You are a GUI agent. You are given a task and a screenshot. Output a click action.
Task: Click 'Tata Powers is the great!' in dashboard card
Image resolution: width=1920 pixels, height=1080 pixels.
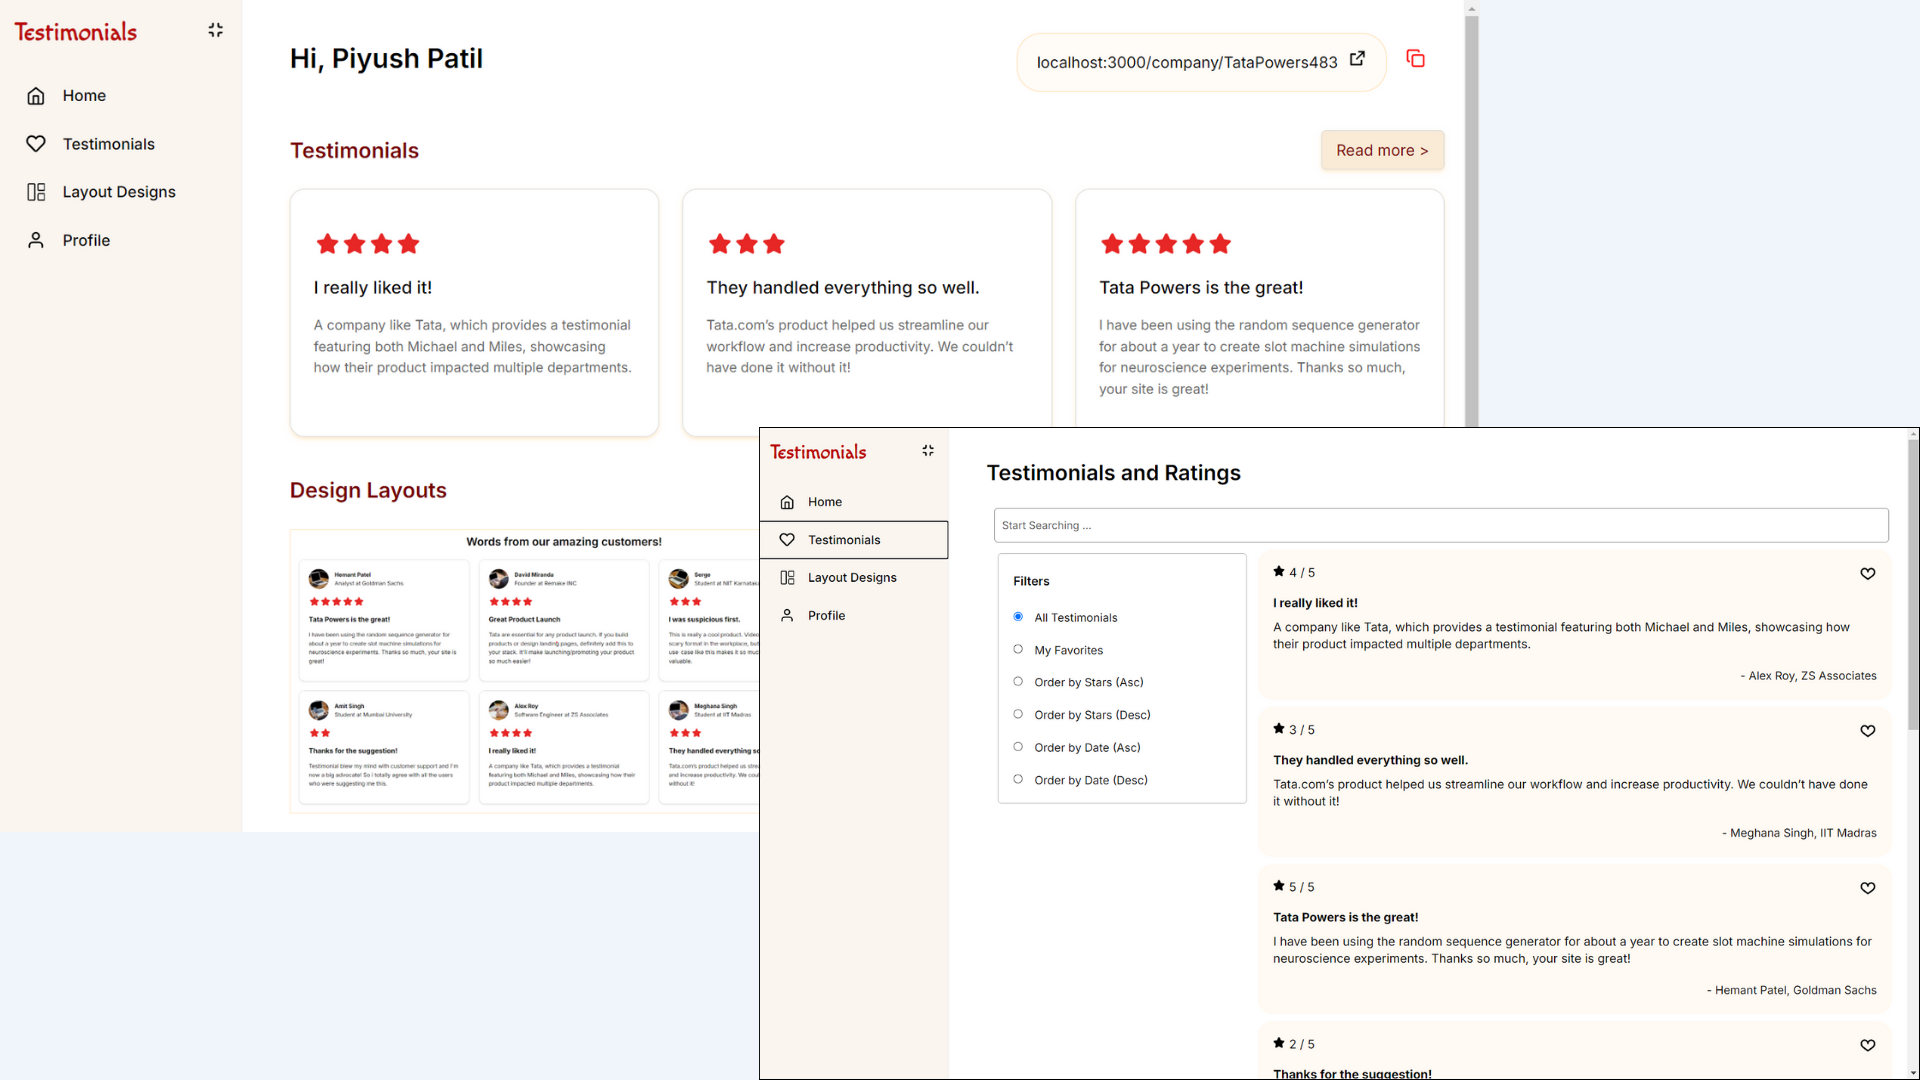tap(1201, 288)
